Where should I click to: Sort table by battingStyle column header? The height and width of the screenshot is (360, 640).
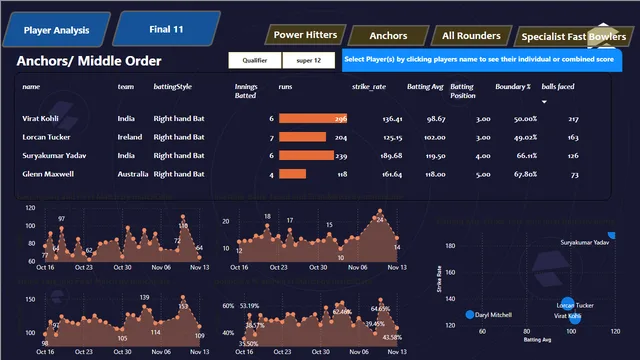[x=173, y=87]
